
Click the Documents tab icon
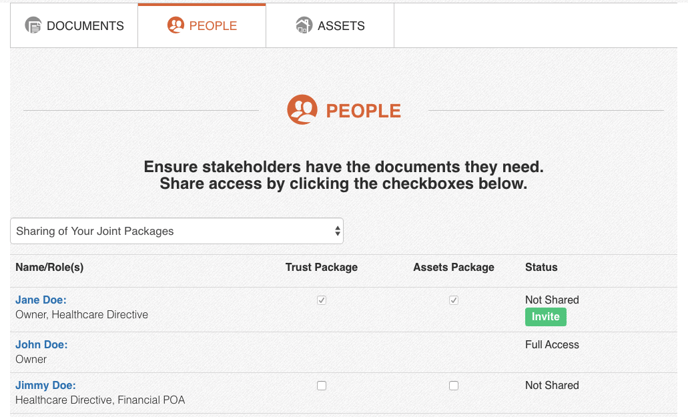pos(33,25)
